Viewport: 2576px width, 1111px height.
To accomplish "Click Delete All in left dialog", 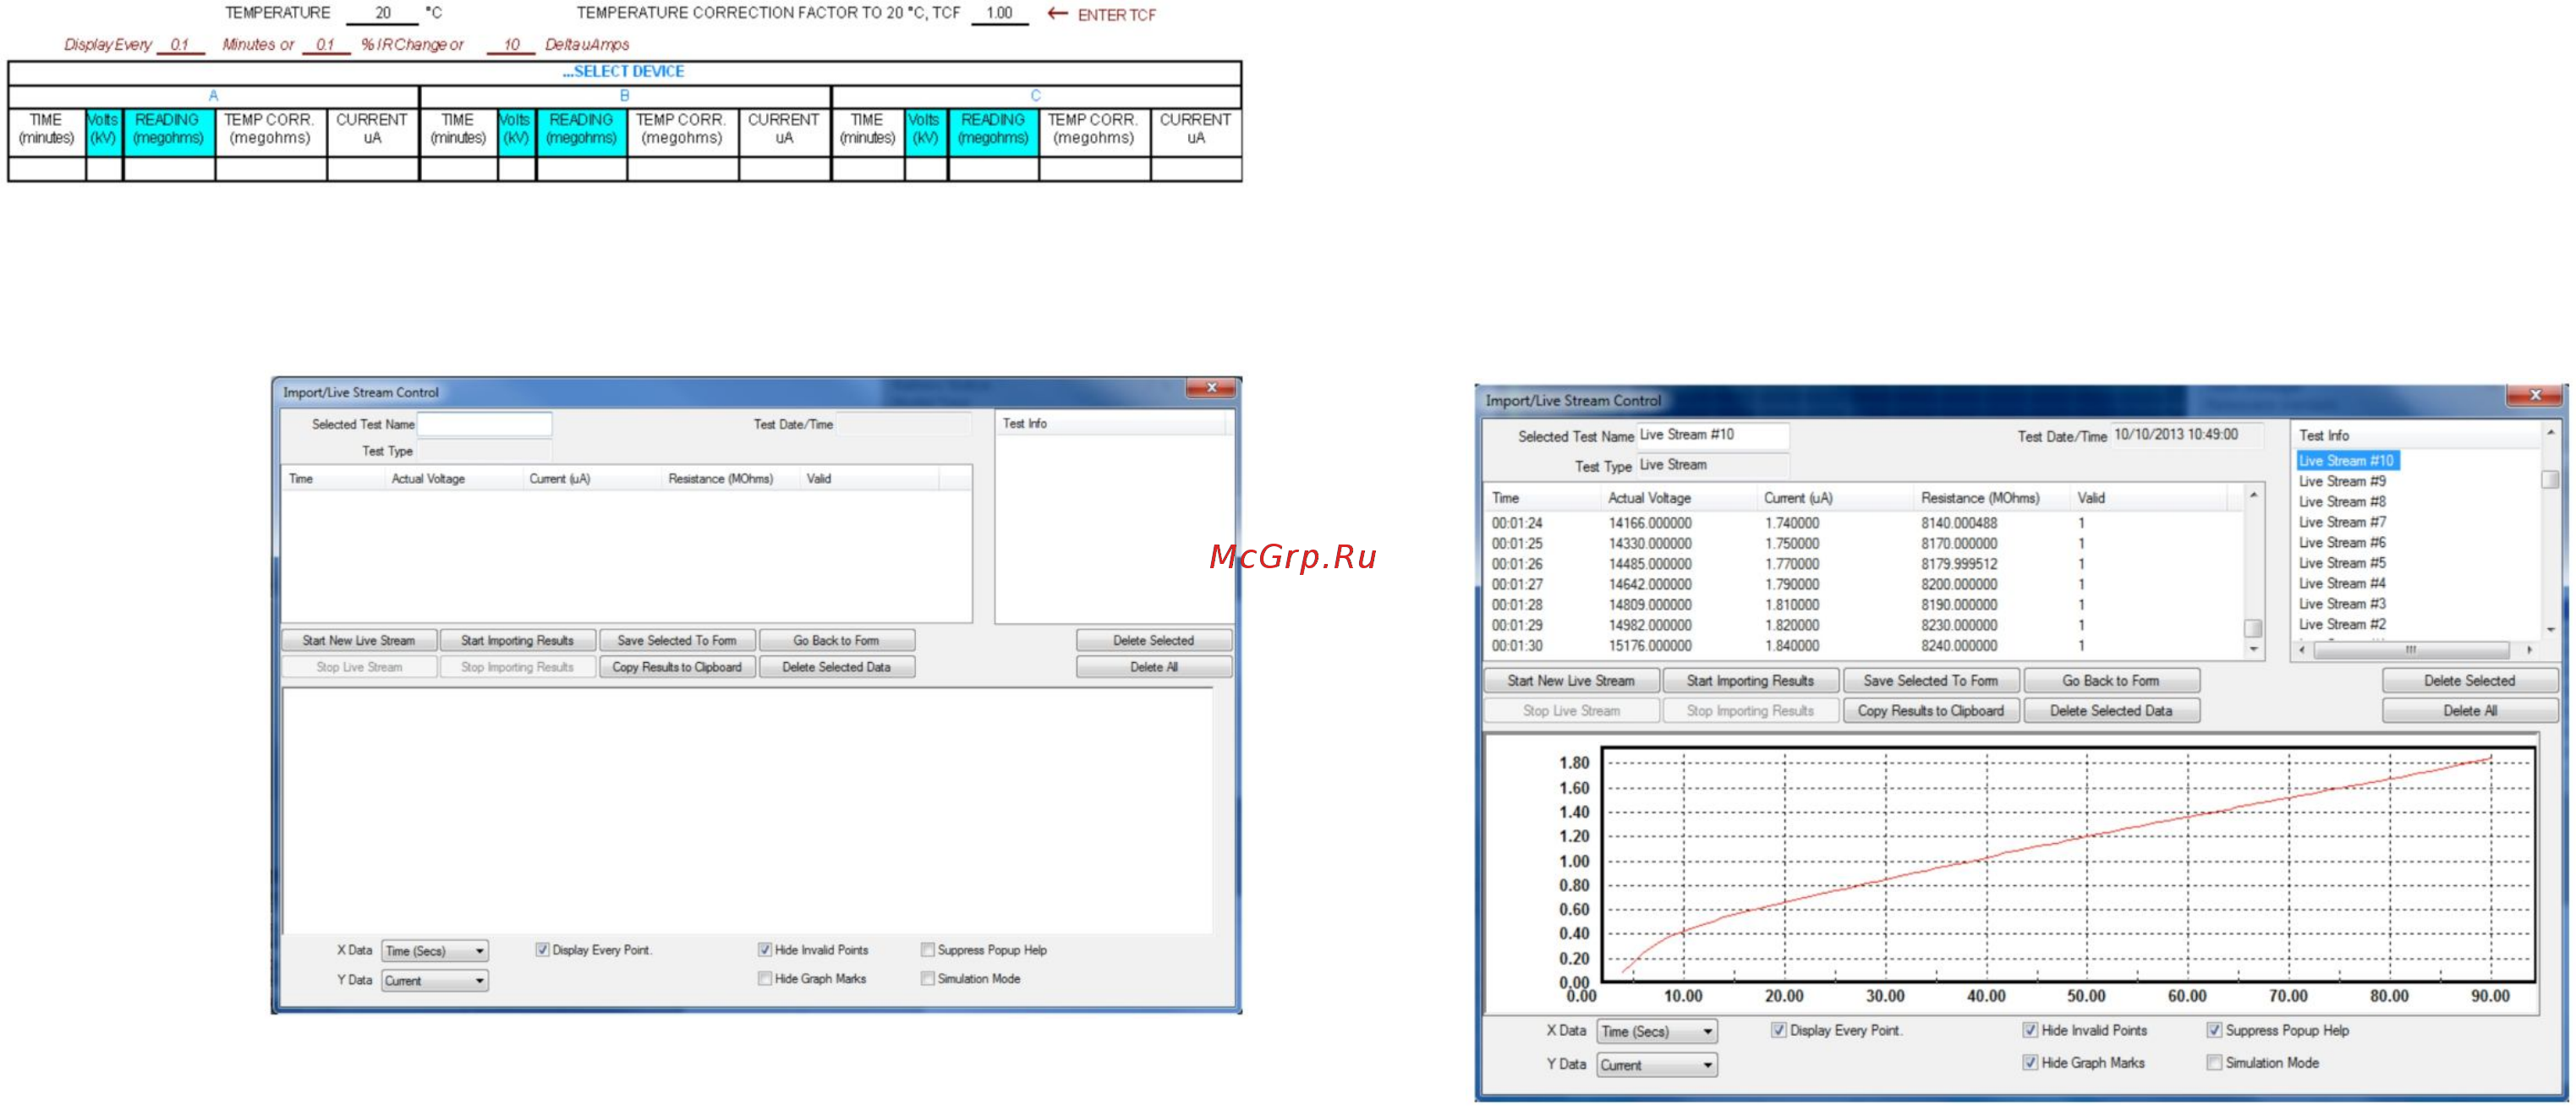I will [1153, 667].
